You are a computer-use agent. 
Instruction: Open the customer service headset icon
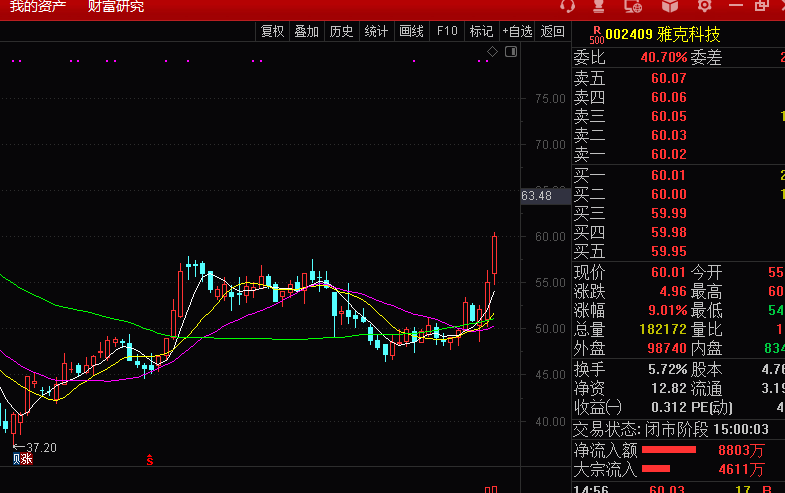tap(567, 6)
